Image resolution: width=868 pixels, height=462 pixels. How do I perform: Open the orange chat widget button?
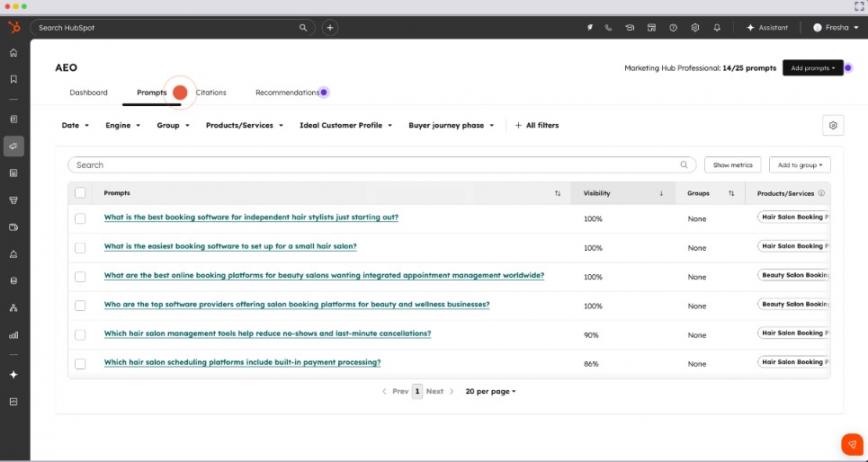click(x=852, y=444)
